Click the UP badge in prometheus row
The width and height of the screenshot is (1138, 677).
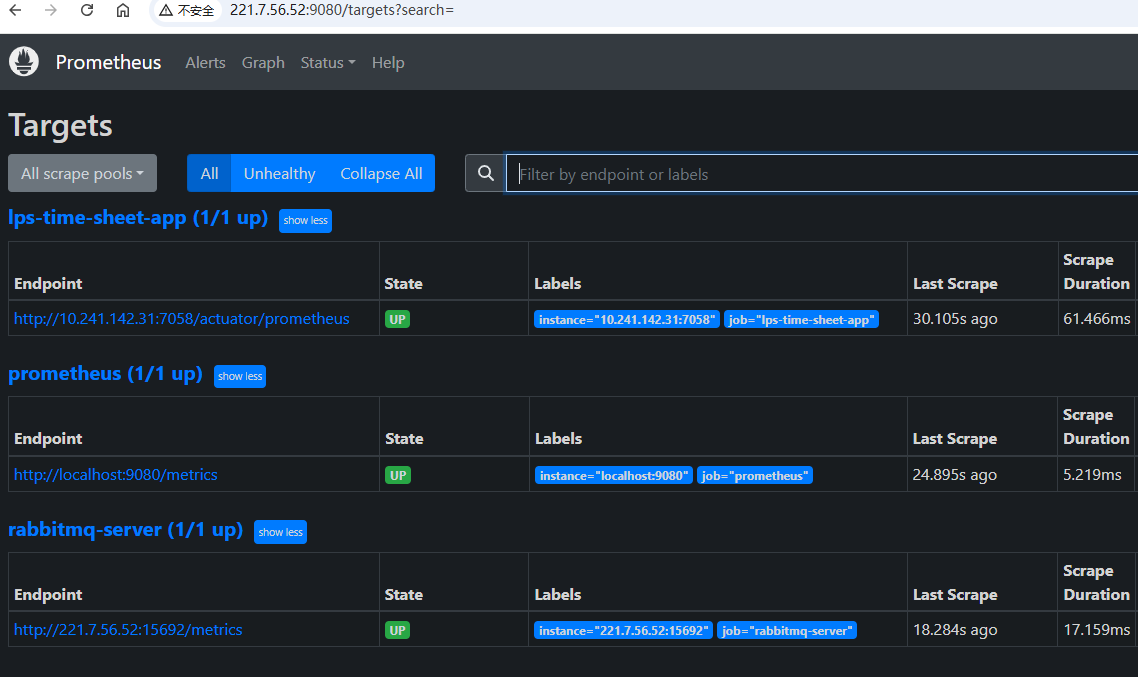pyautogui.click(x=398, y=475)
